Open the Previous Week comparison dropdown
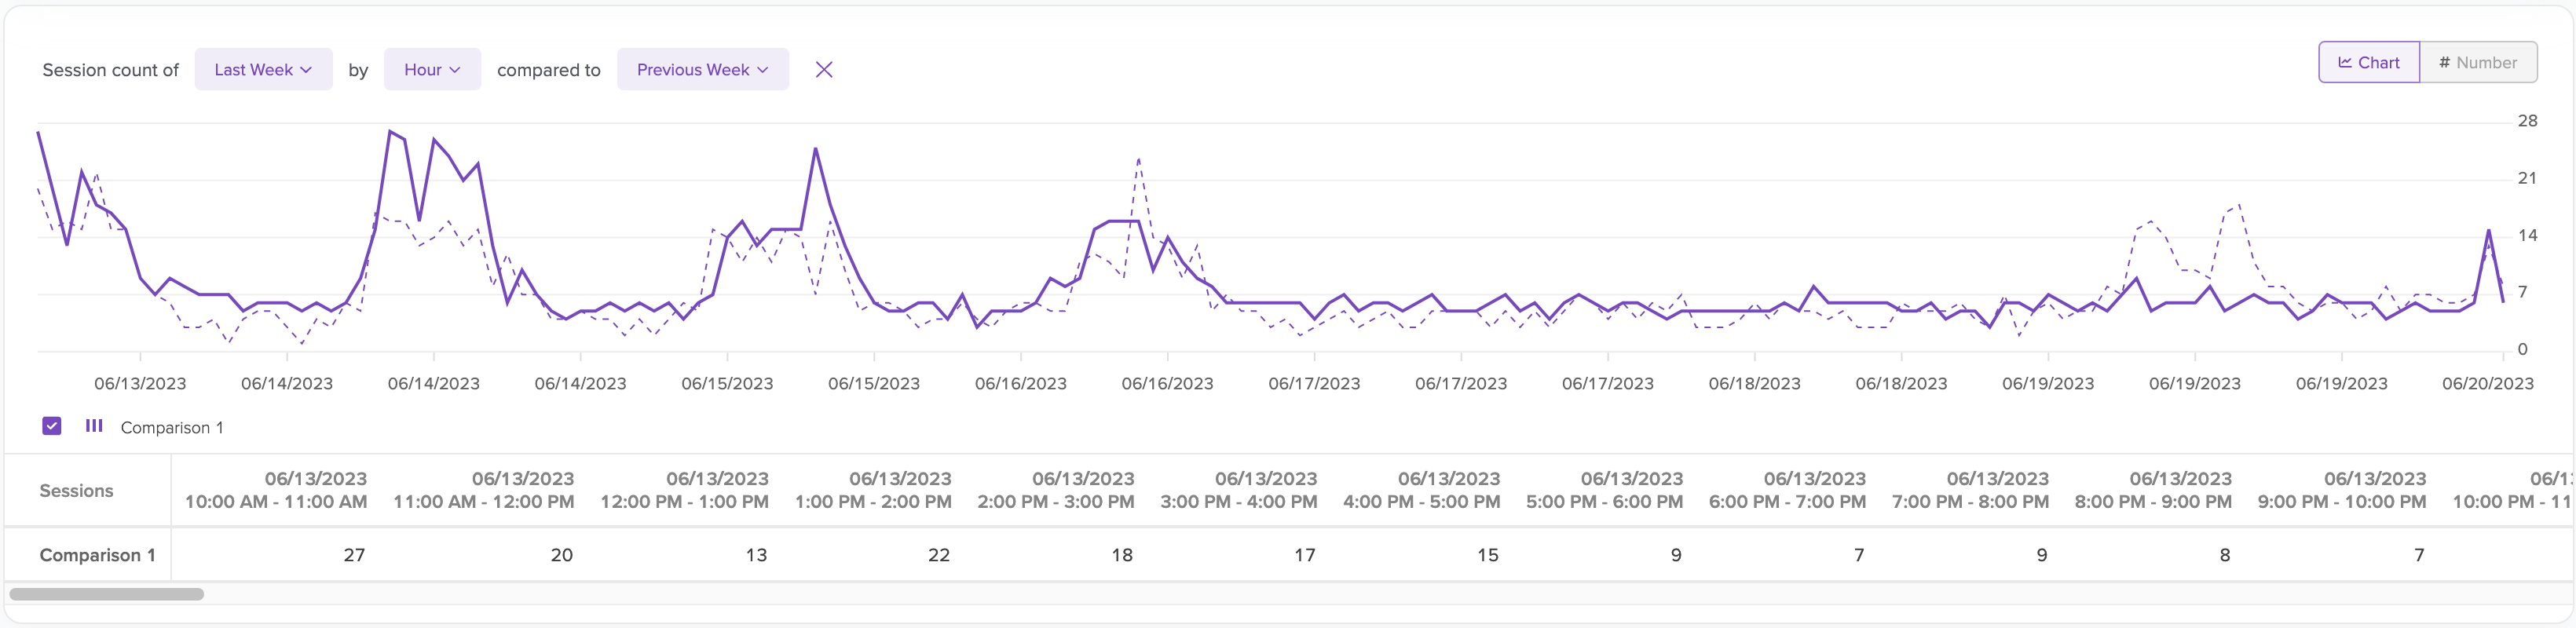This screenshot has width=2576, height=628. pos(702,70)
